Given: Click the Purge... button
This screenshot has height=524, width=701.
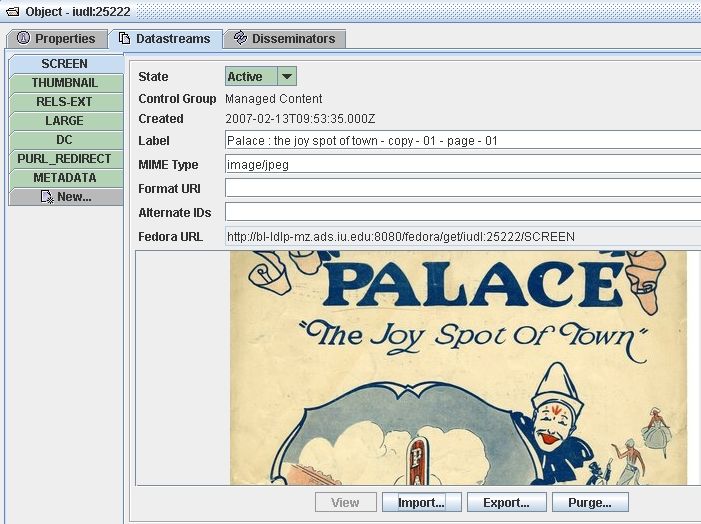Looking at the screenshot, I should click(590, 503).
